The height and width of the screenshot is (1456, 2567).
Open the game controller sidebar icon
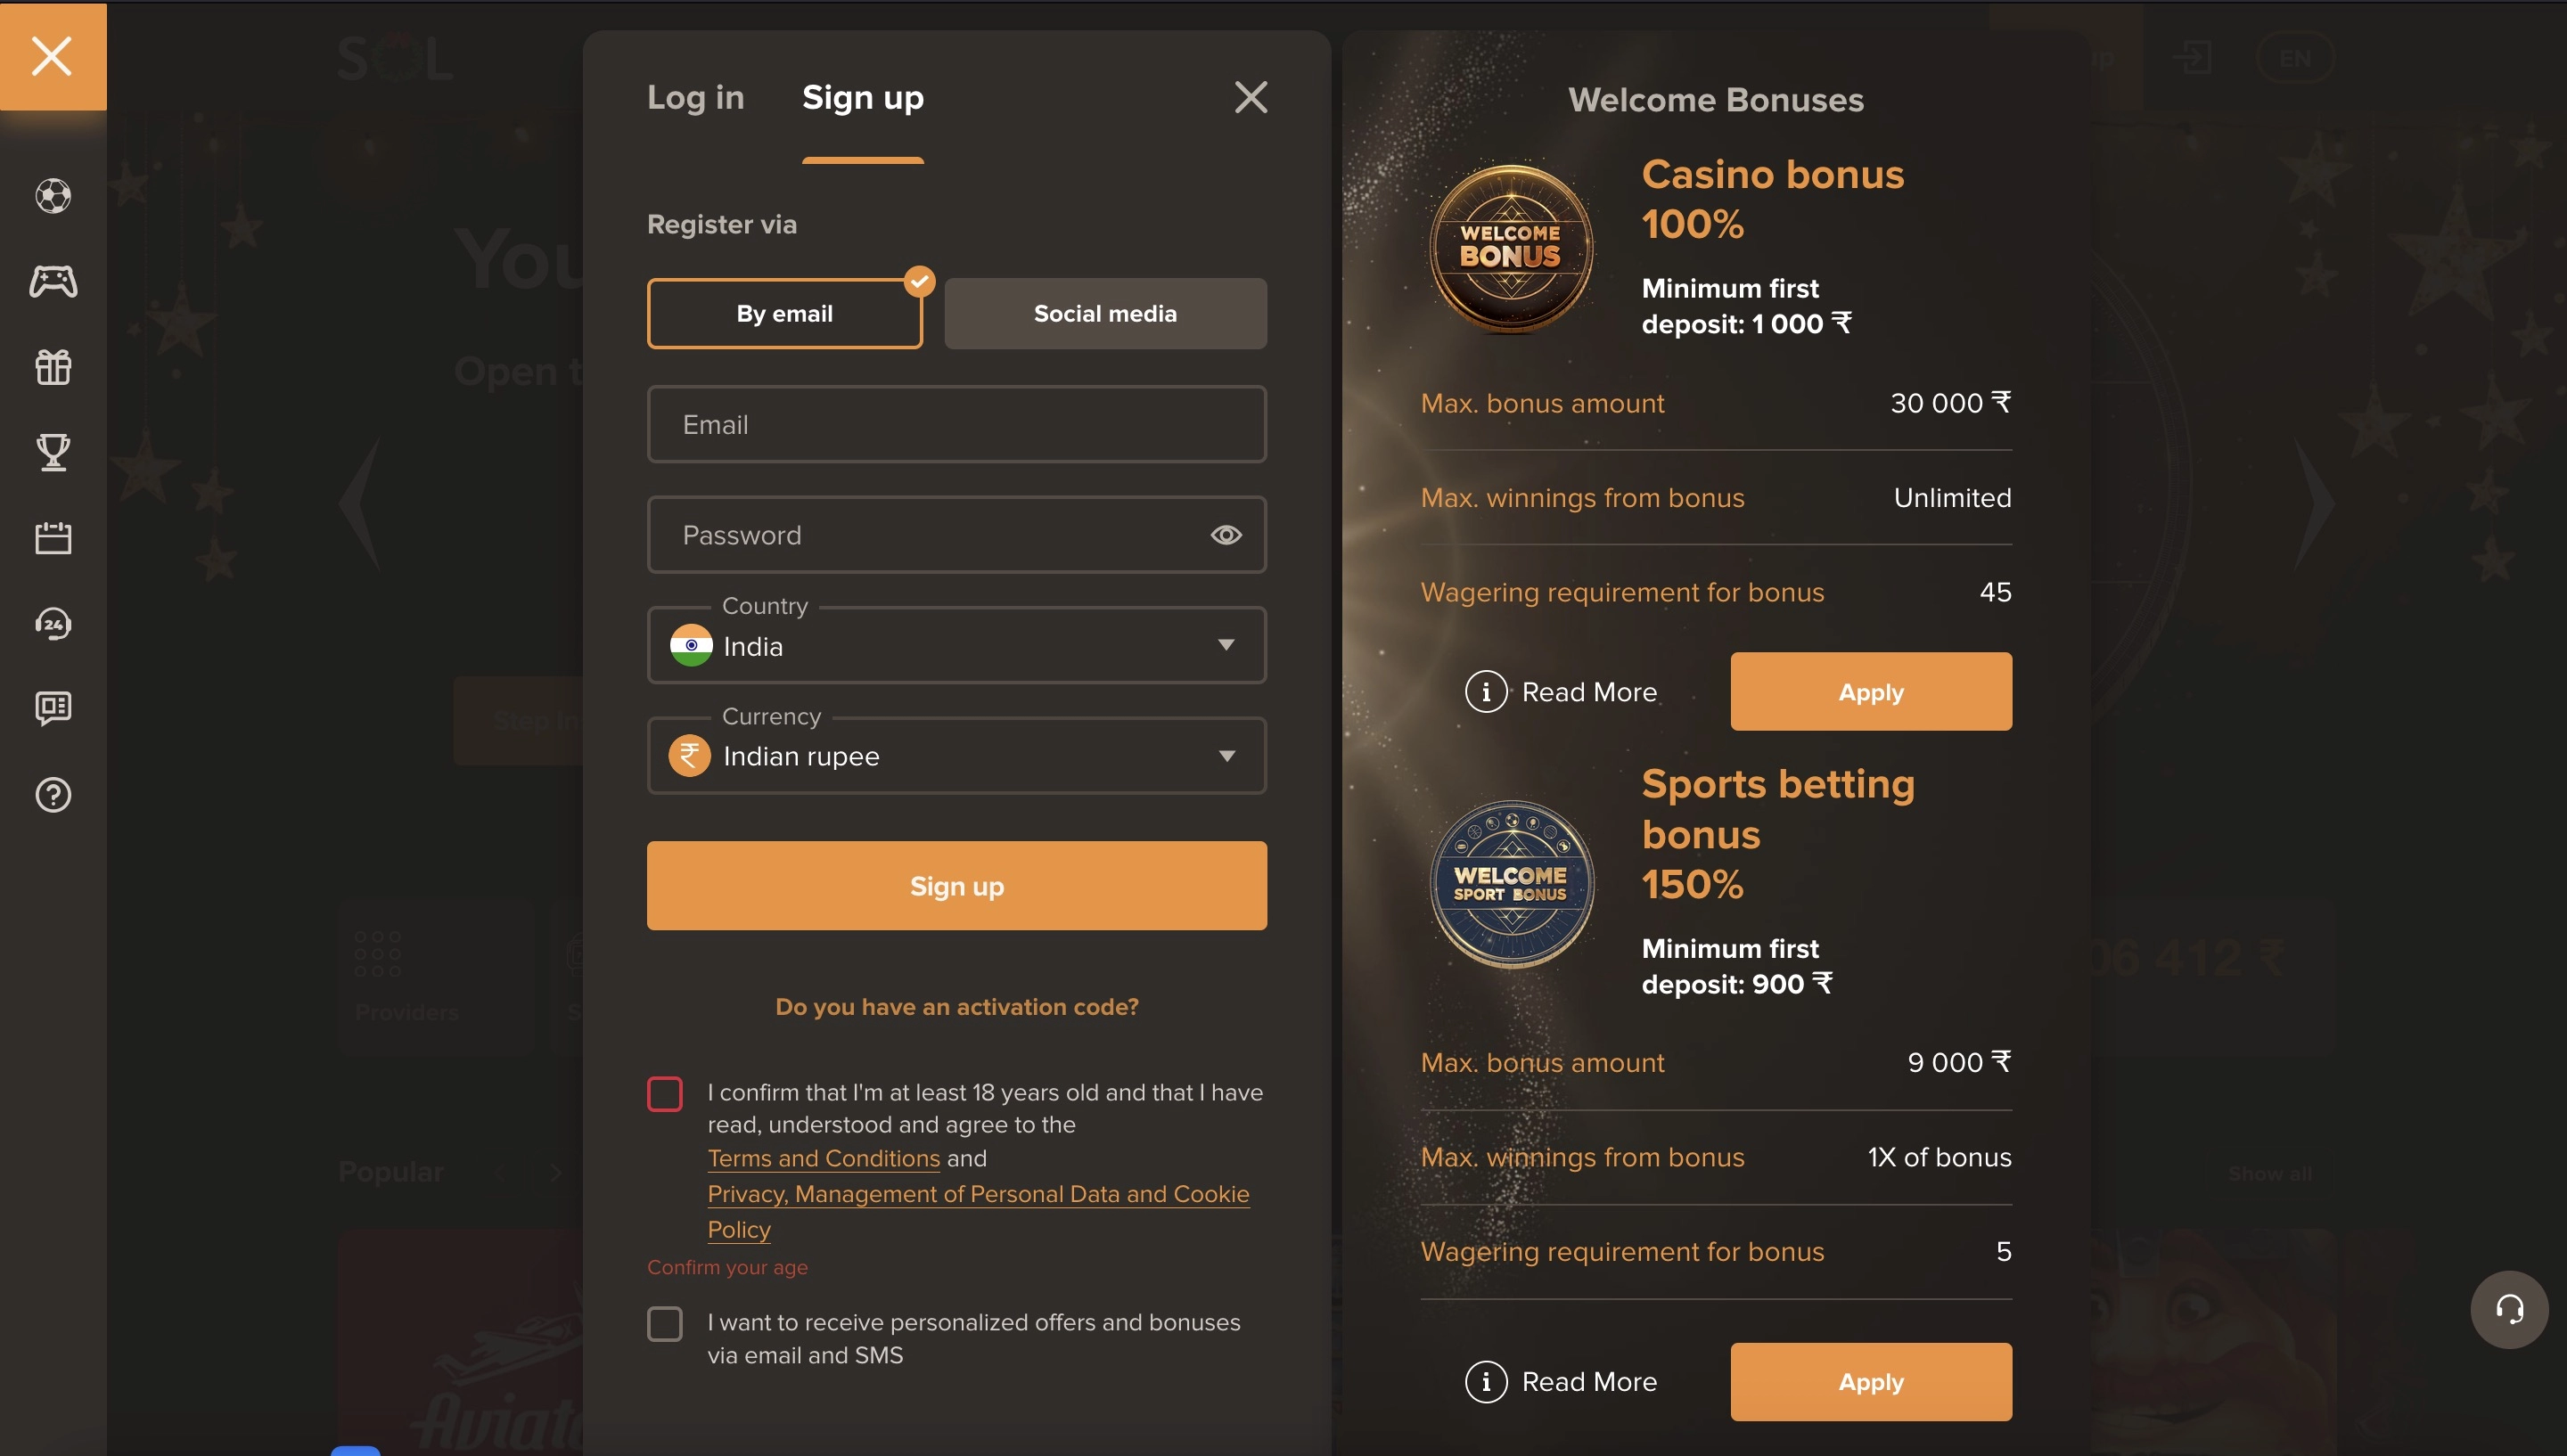53,281
